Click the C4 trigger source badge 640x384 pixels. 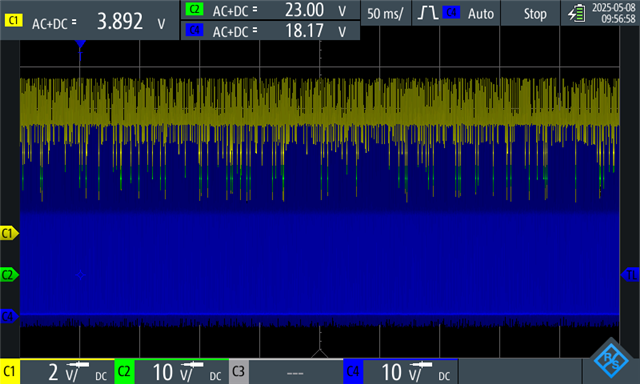451,13
